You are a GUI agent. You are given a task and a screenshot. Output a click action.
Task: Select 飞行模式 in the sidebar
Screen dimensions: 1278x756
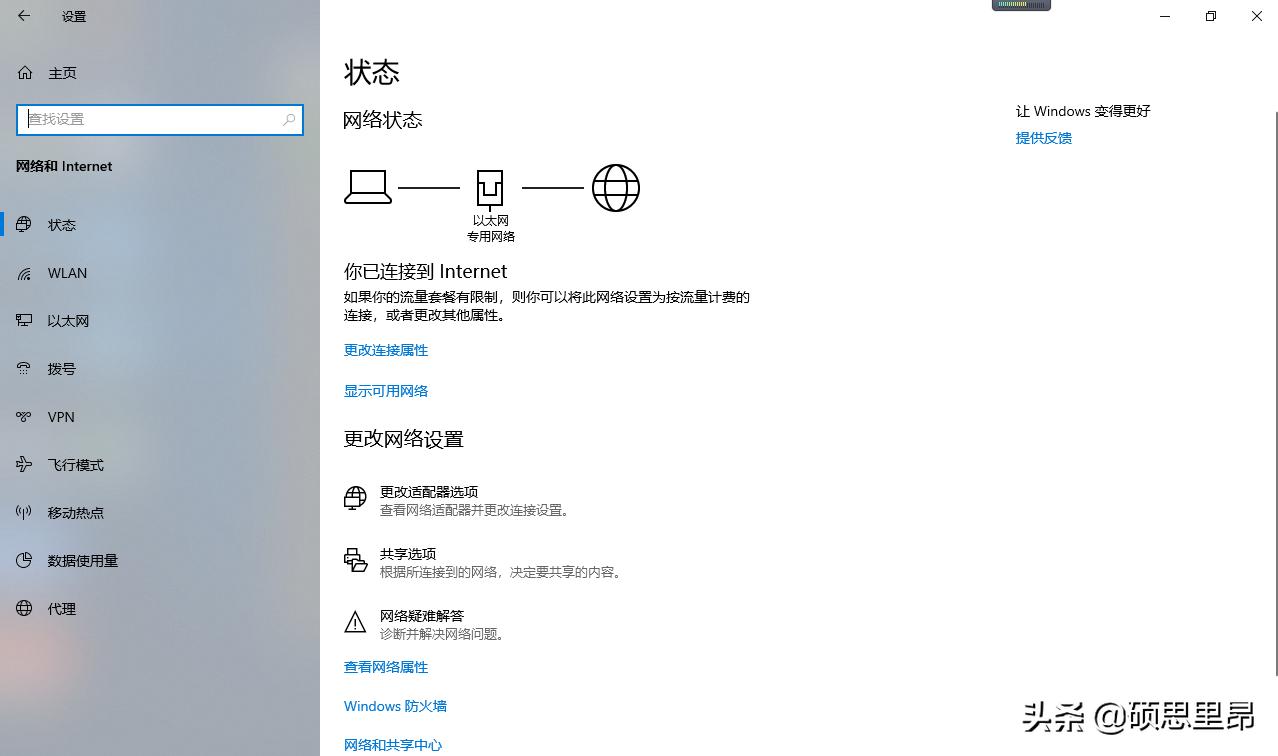pos(75,464)
